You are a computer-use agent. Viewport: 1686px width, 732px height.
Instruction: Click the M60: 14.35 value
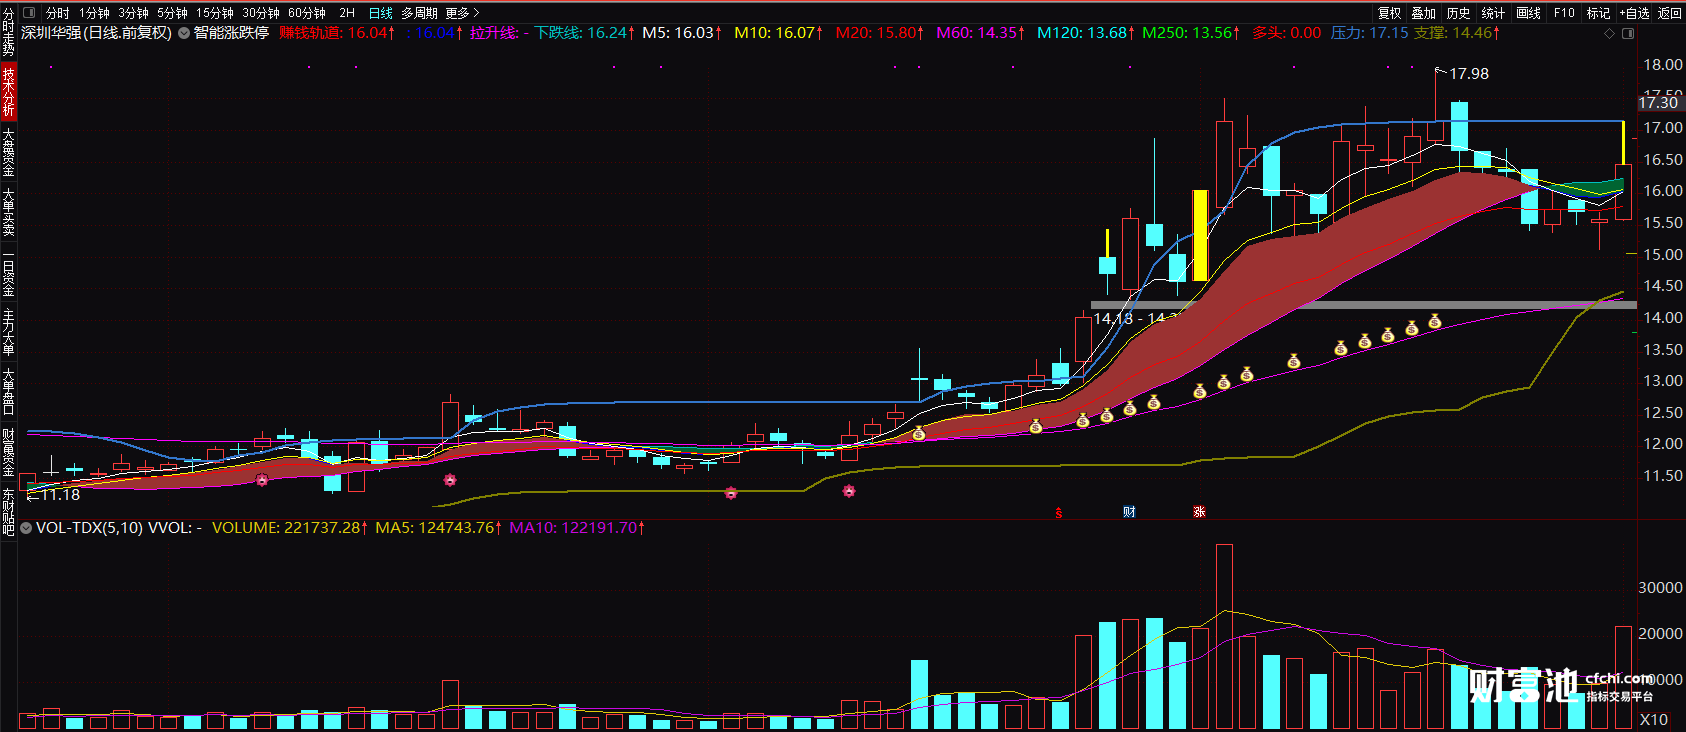coord(981,33)
